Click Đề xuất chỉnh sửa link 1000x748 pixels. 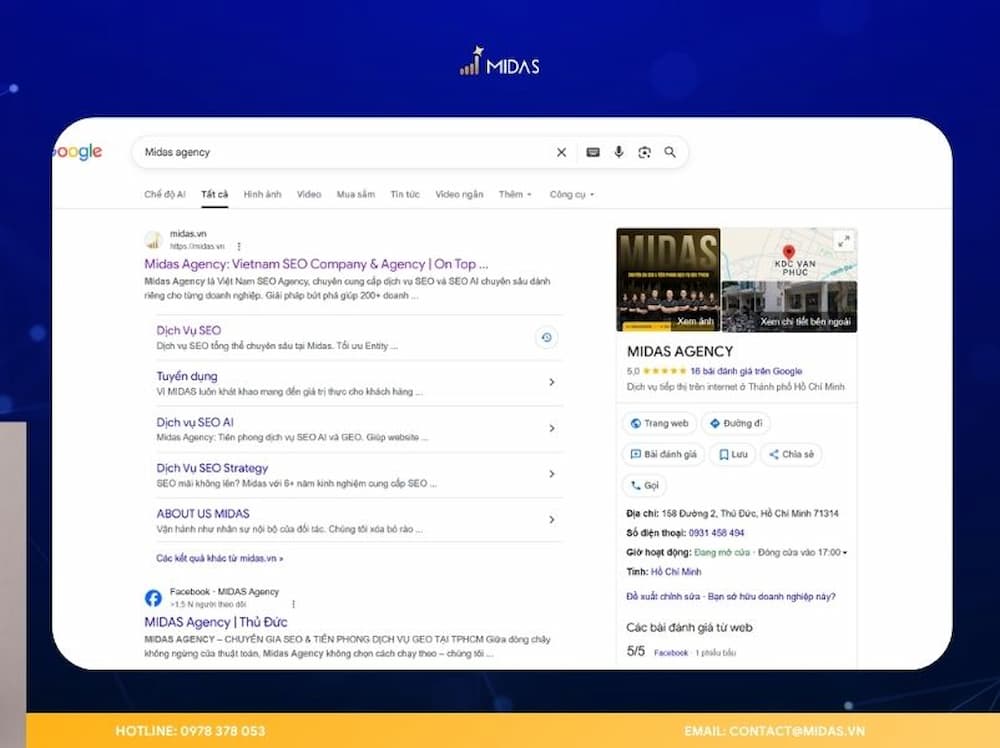coord(663,597)
